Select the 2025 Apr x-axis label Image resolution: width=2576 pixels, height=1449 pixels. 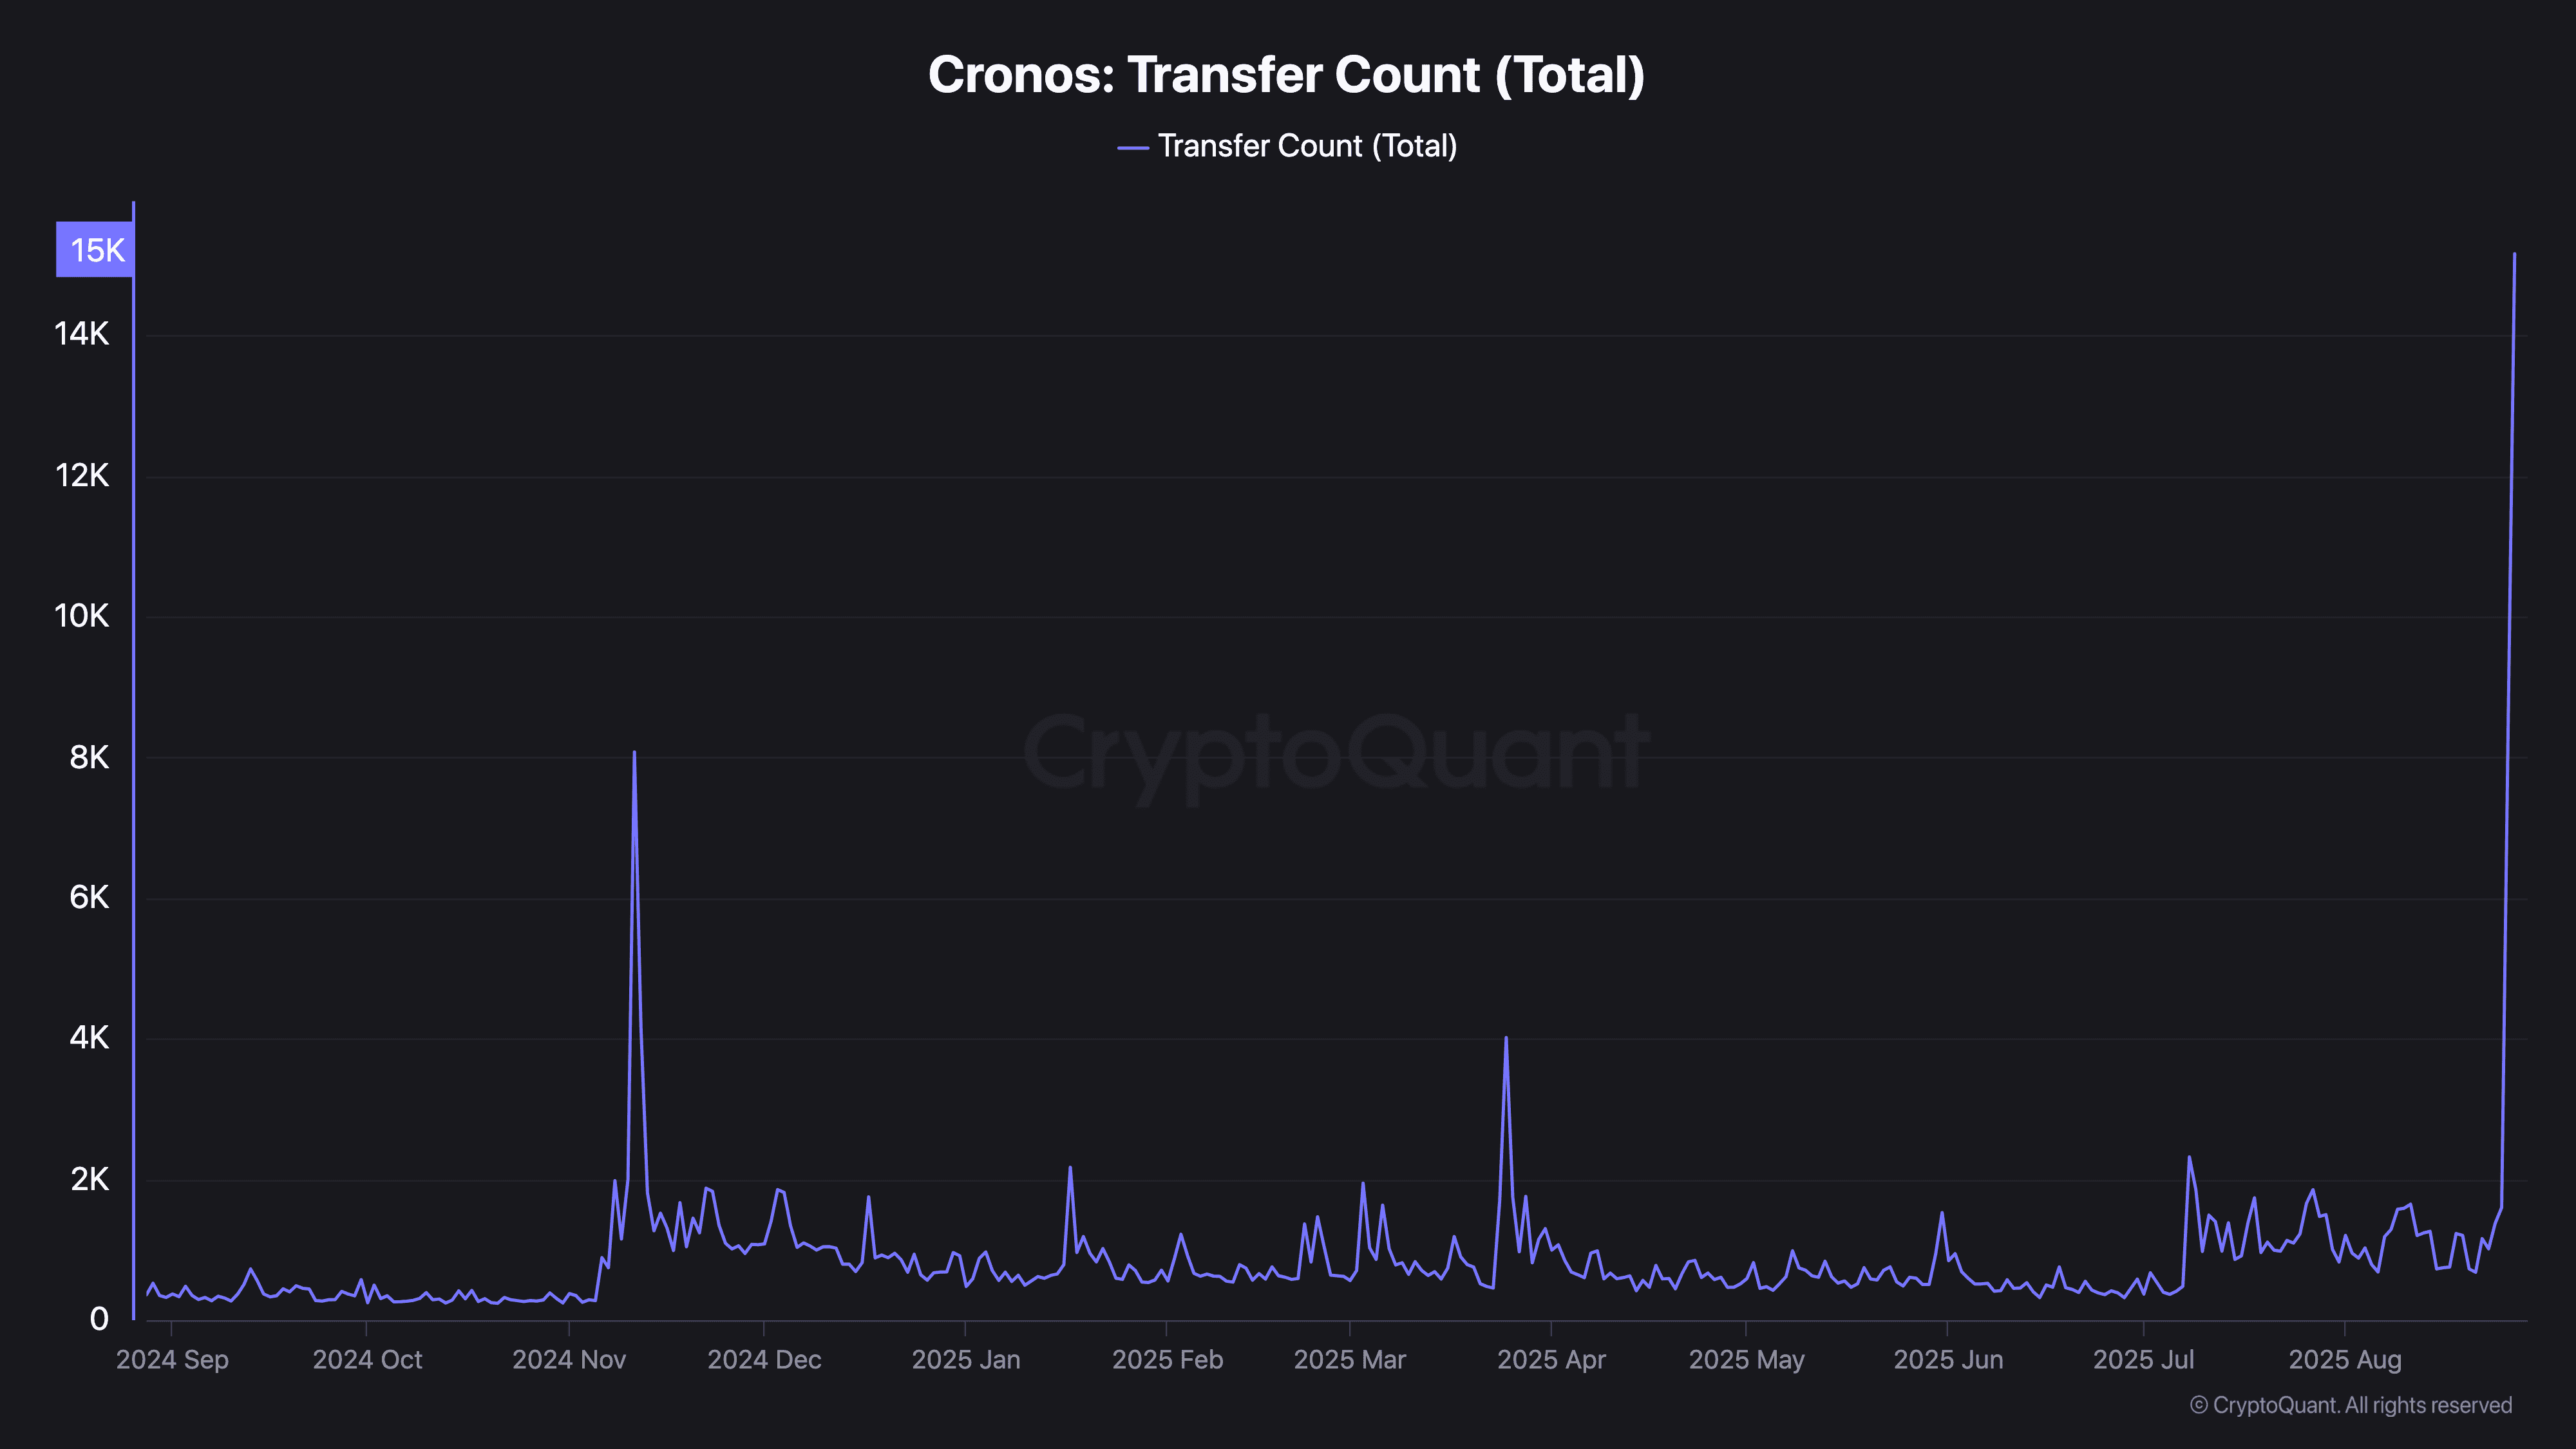[1551, 1360]
